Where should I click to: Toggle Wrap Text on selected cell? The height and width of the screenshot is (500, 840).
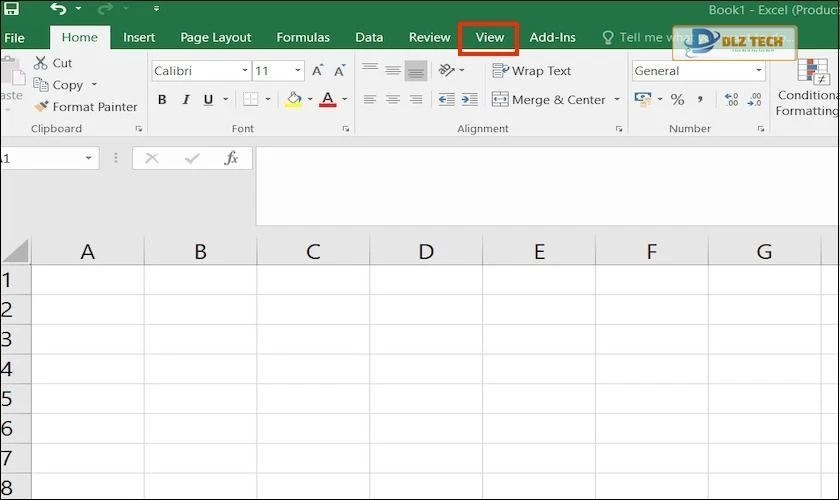pyautogui.click(x=531, y=71)
